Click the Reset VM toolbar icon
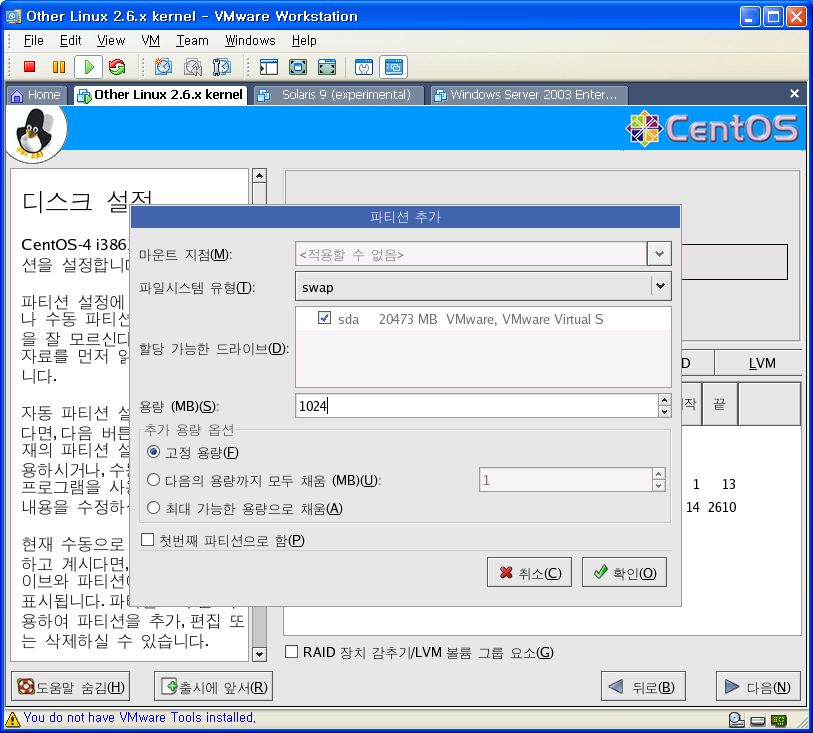 point(117,67)
